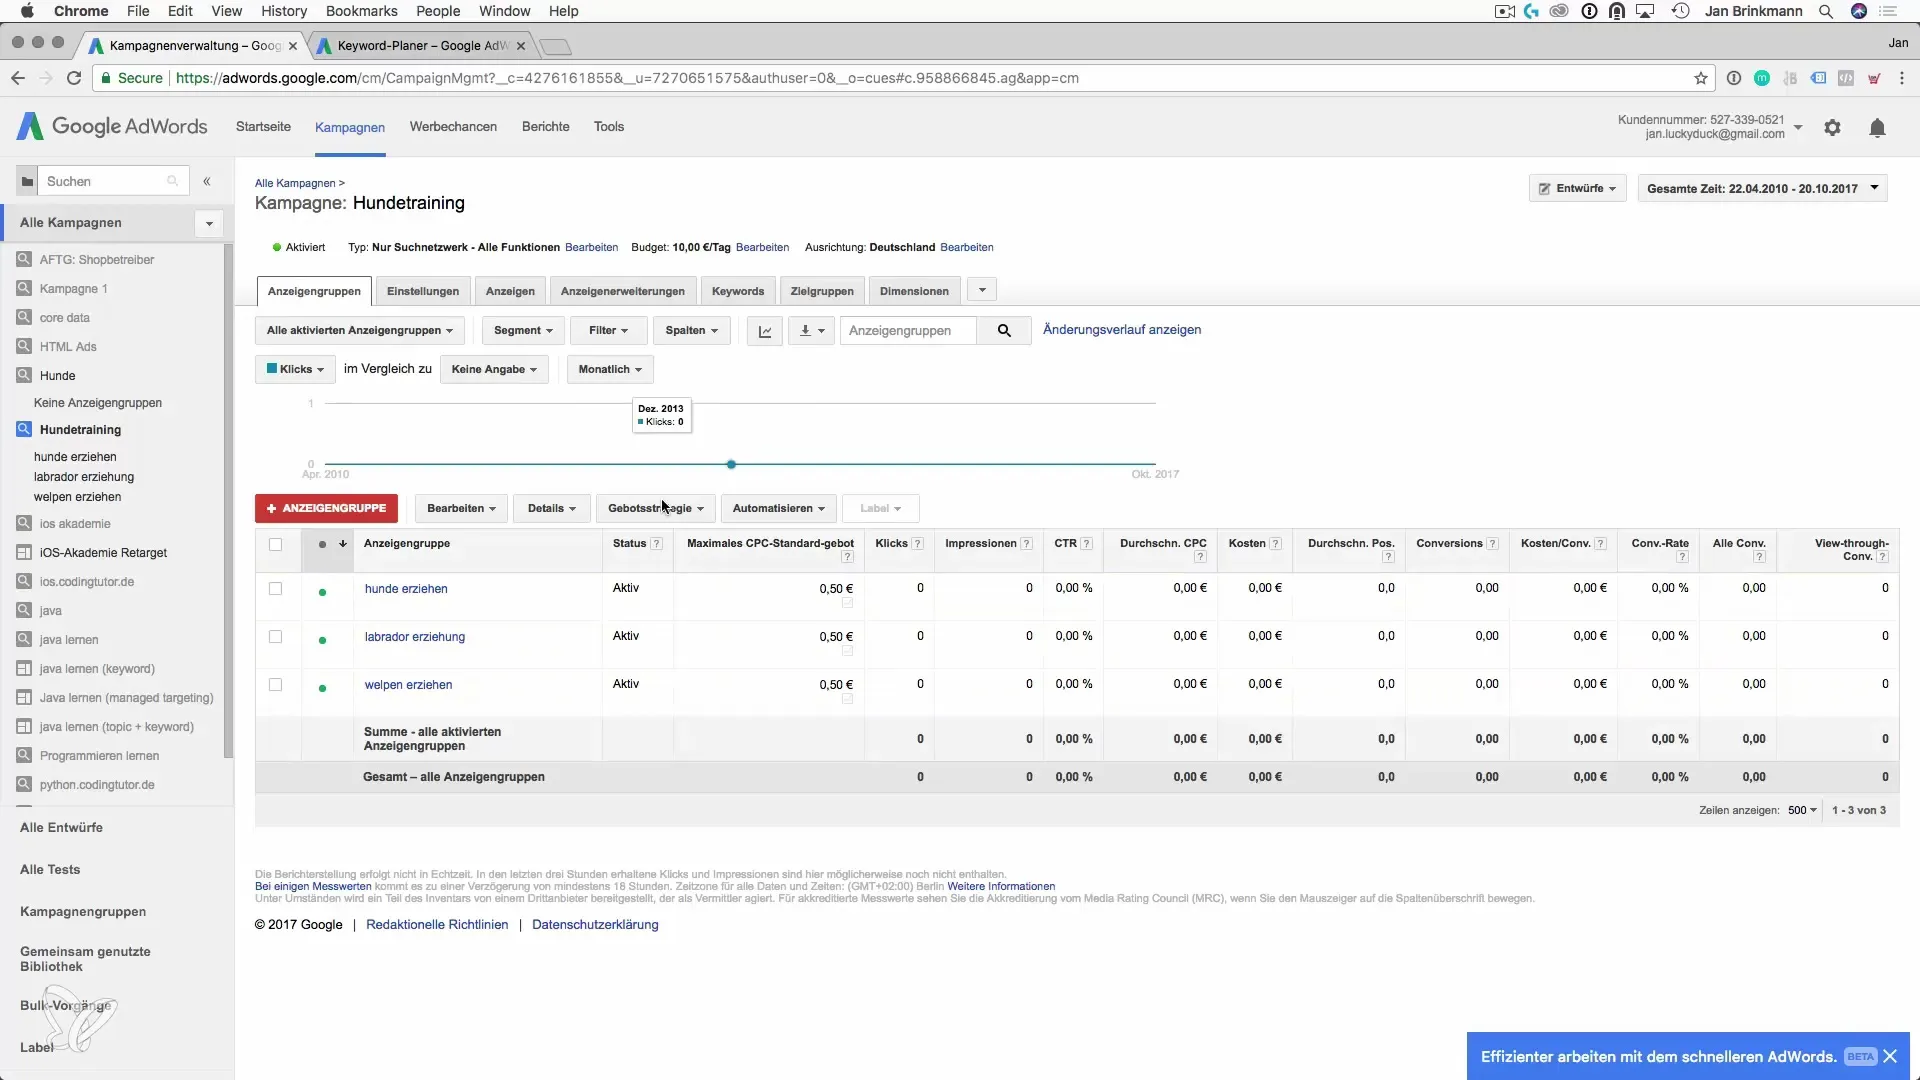Image resolution: width=1920 pixels, height=1080 pixels.
Task: Click the Klicks blue color swatch
Action: 271,369
